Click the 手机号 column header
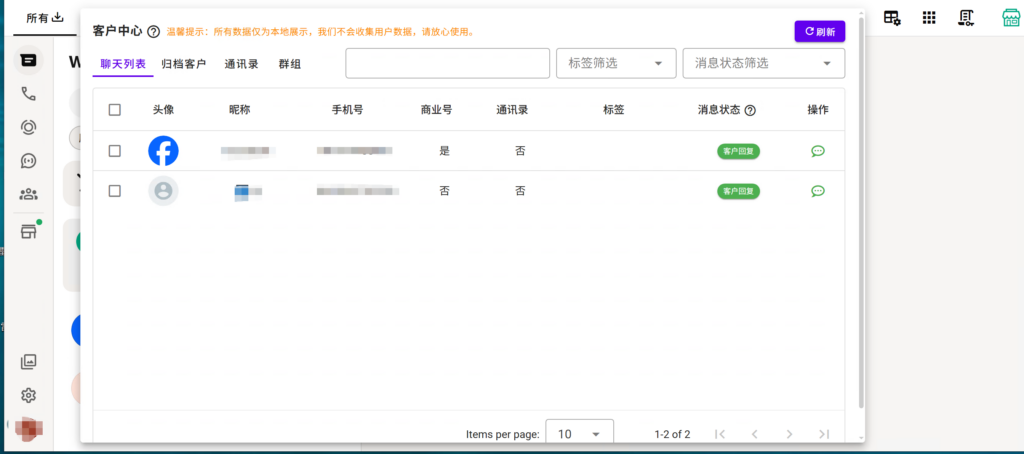This screenshot has width=1024, height=454. coord(347,110)
